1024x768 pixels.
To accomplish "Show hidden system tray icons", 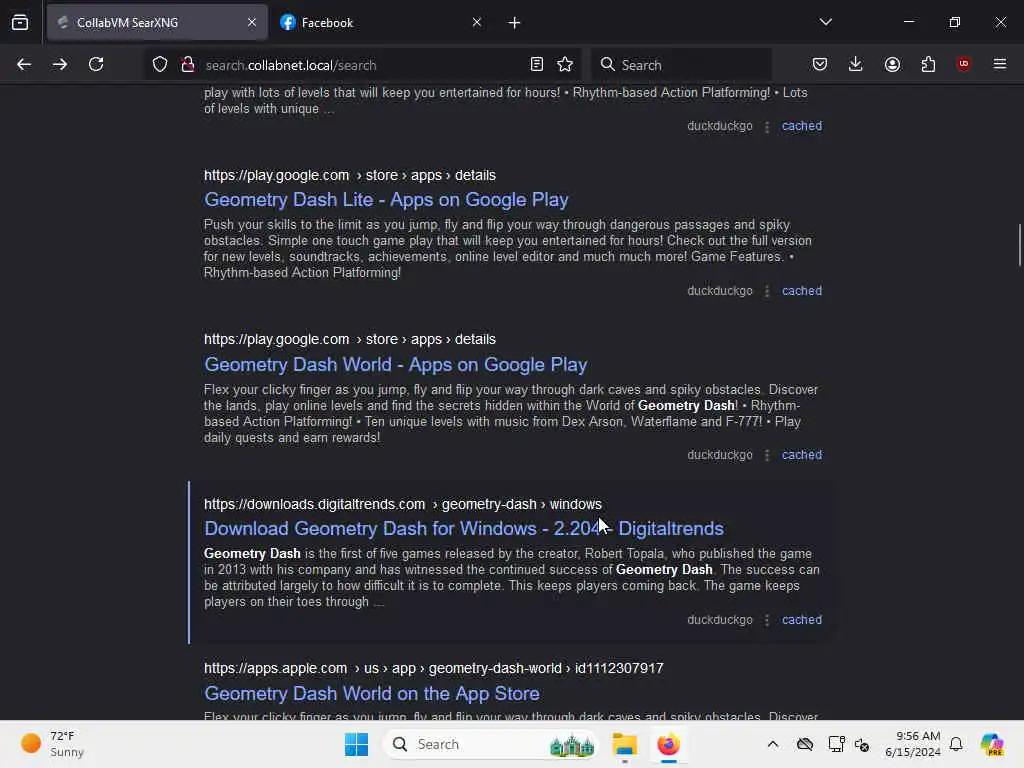I will click(x=773, y=744).
